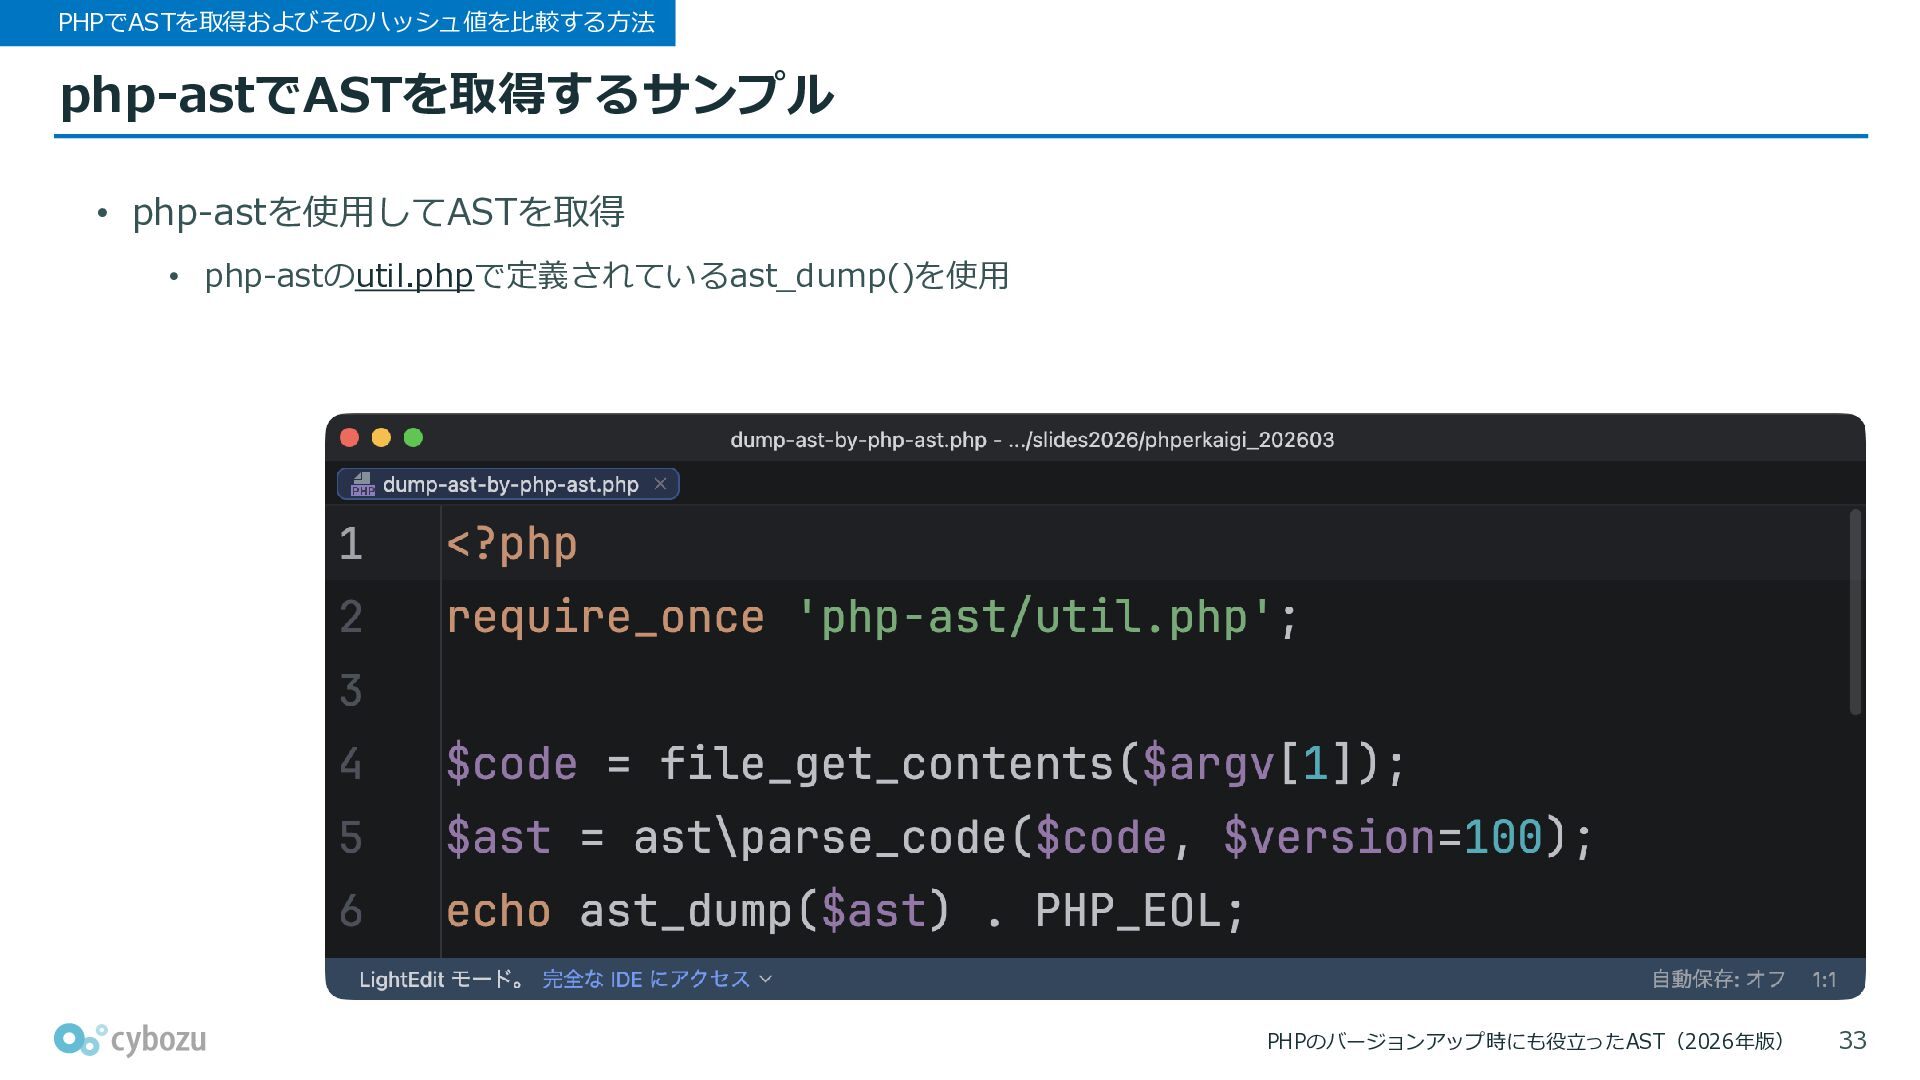The width and height of the screenshot is (1920, 1080).
Task: Select the dump-ast-by-php-ast.php editor tab
Action: (x=510, y=485)
